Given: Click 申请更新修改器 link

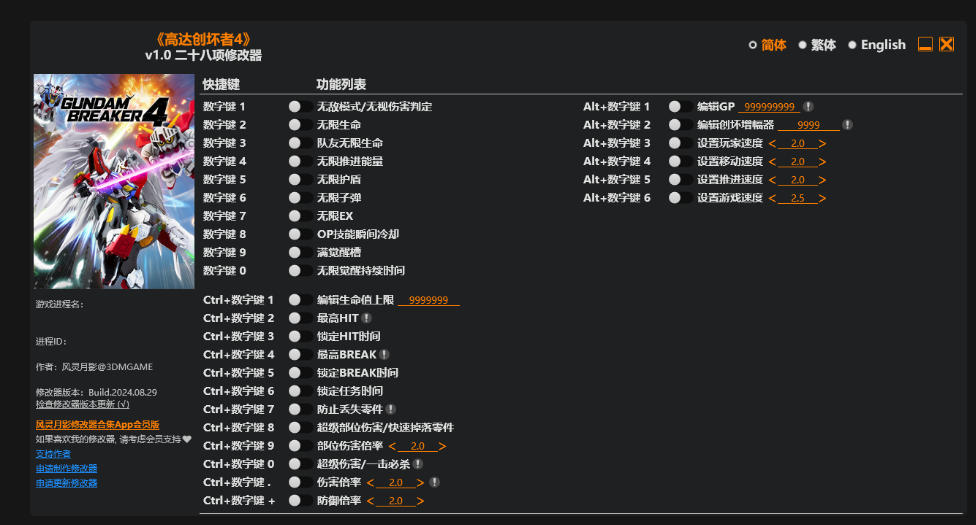Looking at the screenshot, I should [x=67, y=483].
